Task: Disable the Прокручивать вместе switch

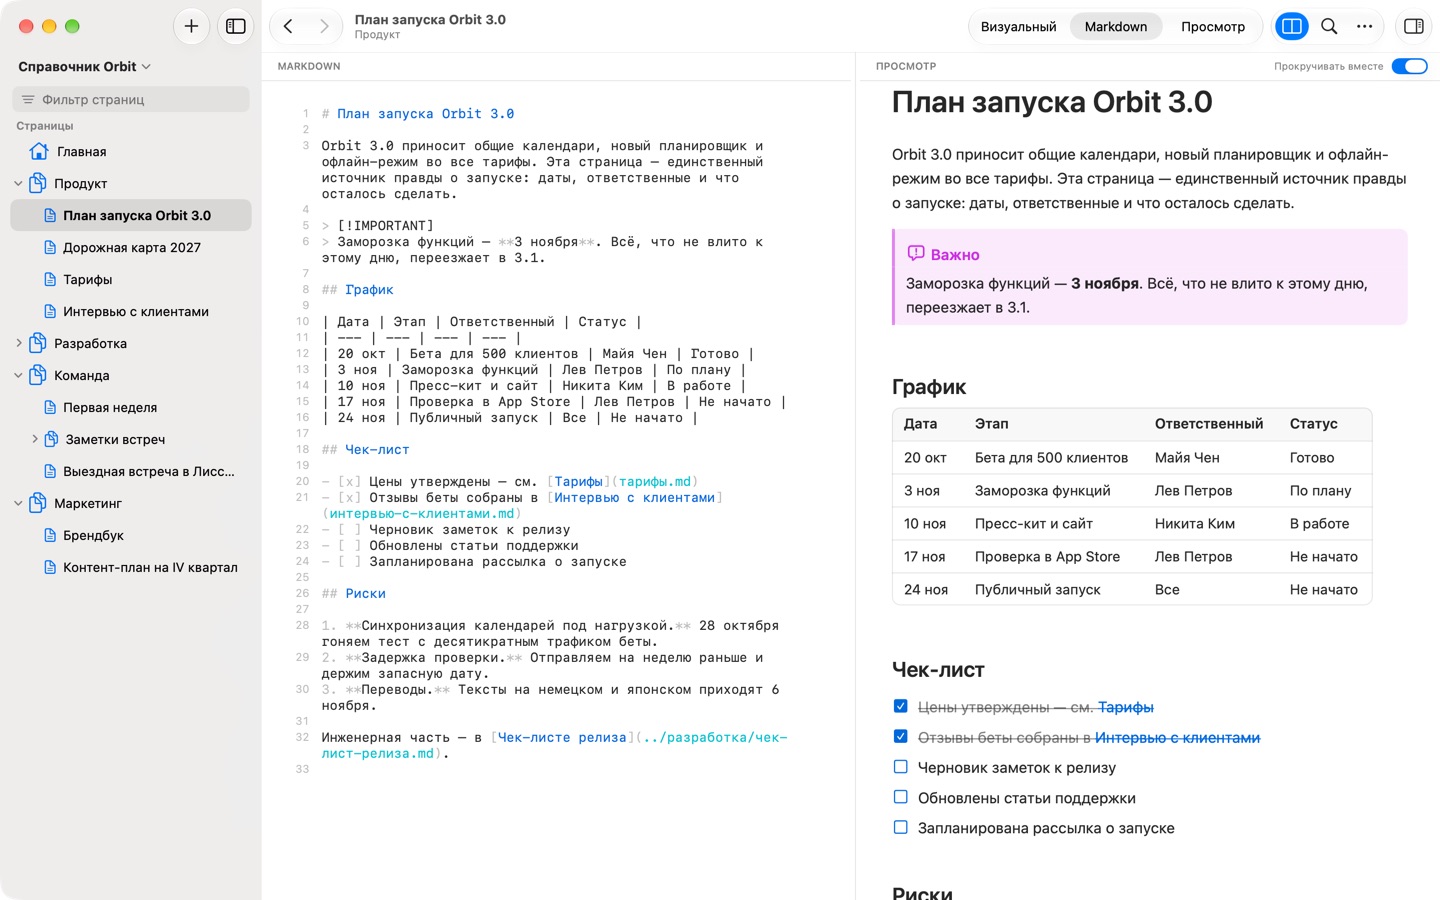Action: (1409, 66)
